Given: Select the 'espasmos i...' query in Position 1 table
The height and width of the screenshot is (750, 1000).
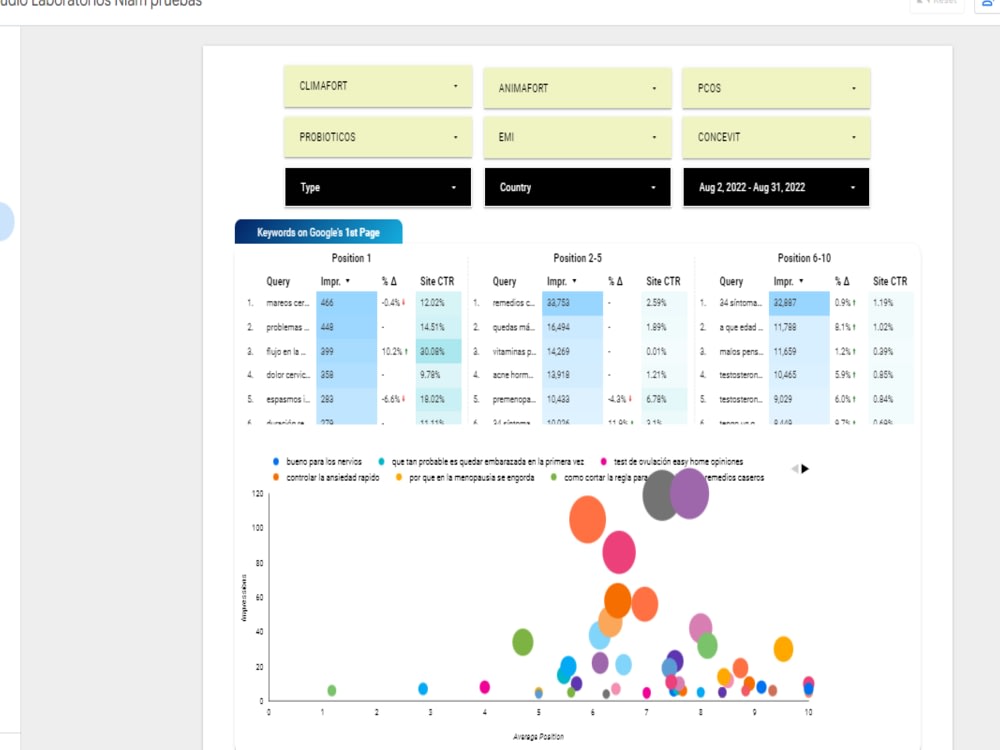Looking at the screenshot, I should coord(288,399).
